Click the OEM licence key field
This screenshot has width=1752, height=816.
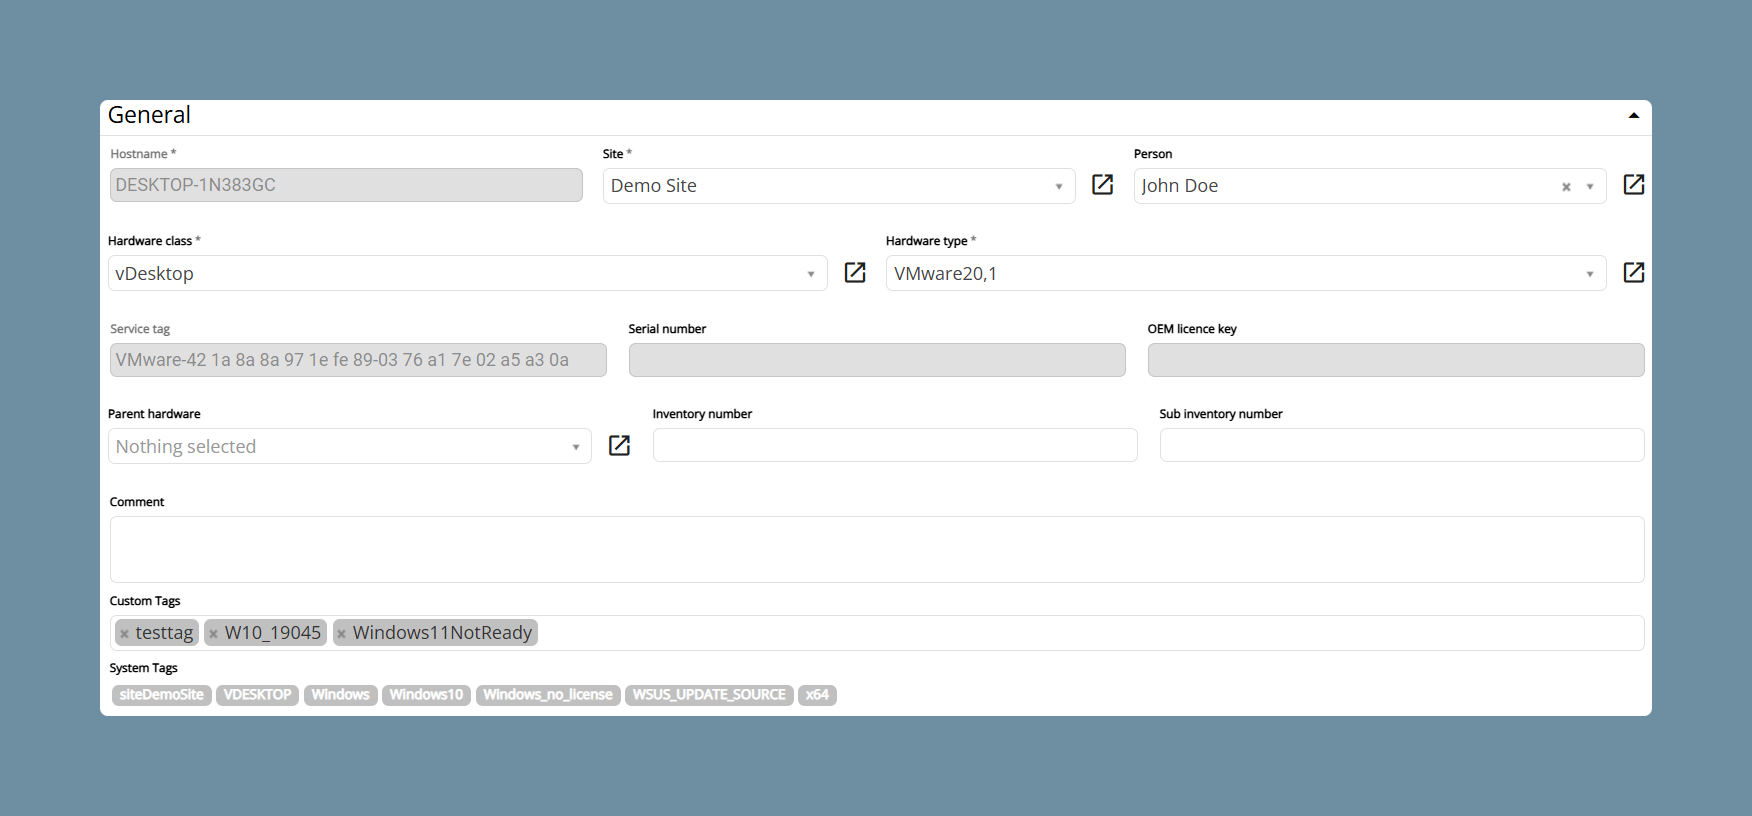(1396, 360)
